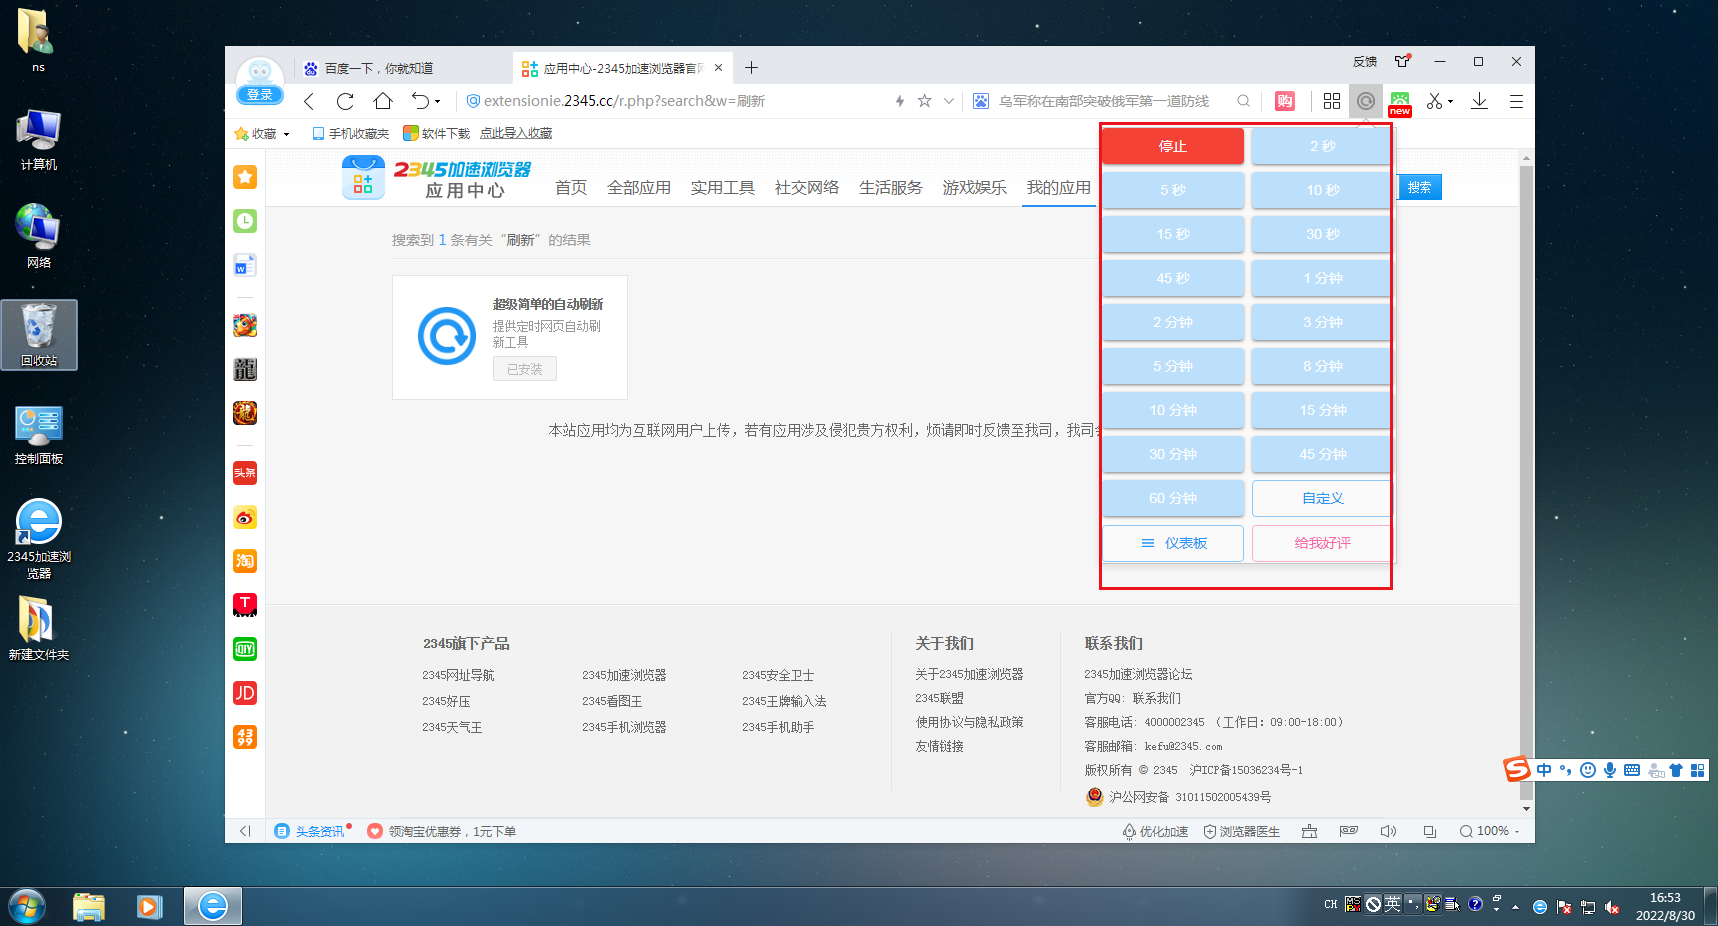Open favorites star in left sidebar
The height and width of the screenshot is (926, 1718).
click(245, 177)
